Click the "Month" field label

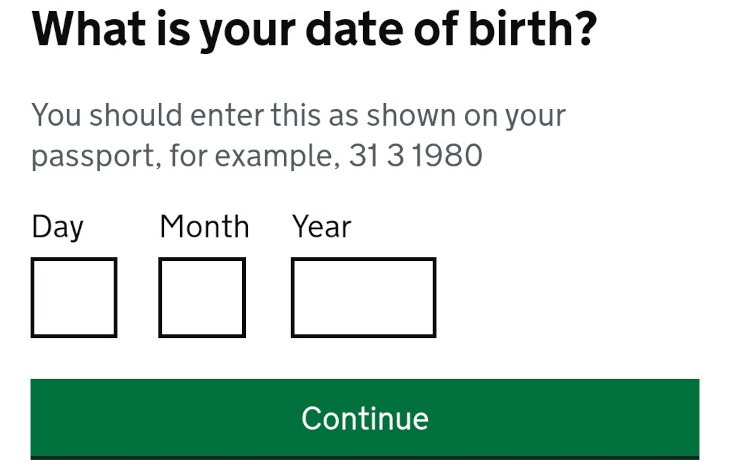tap(204, 227)
